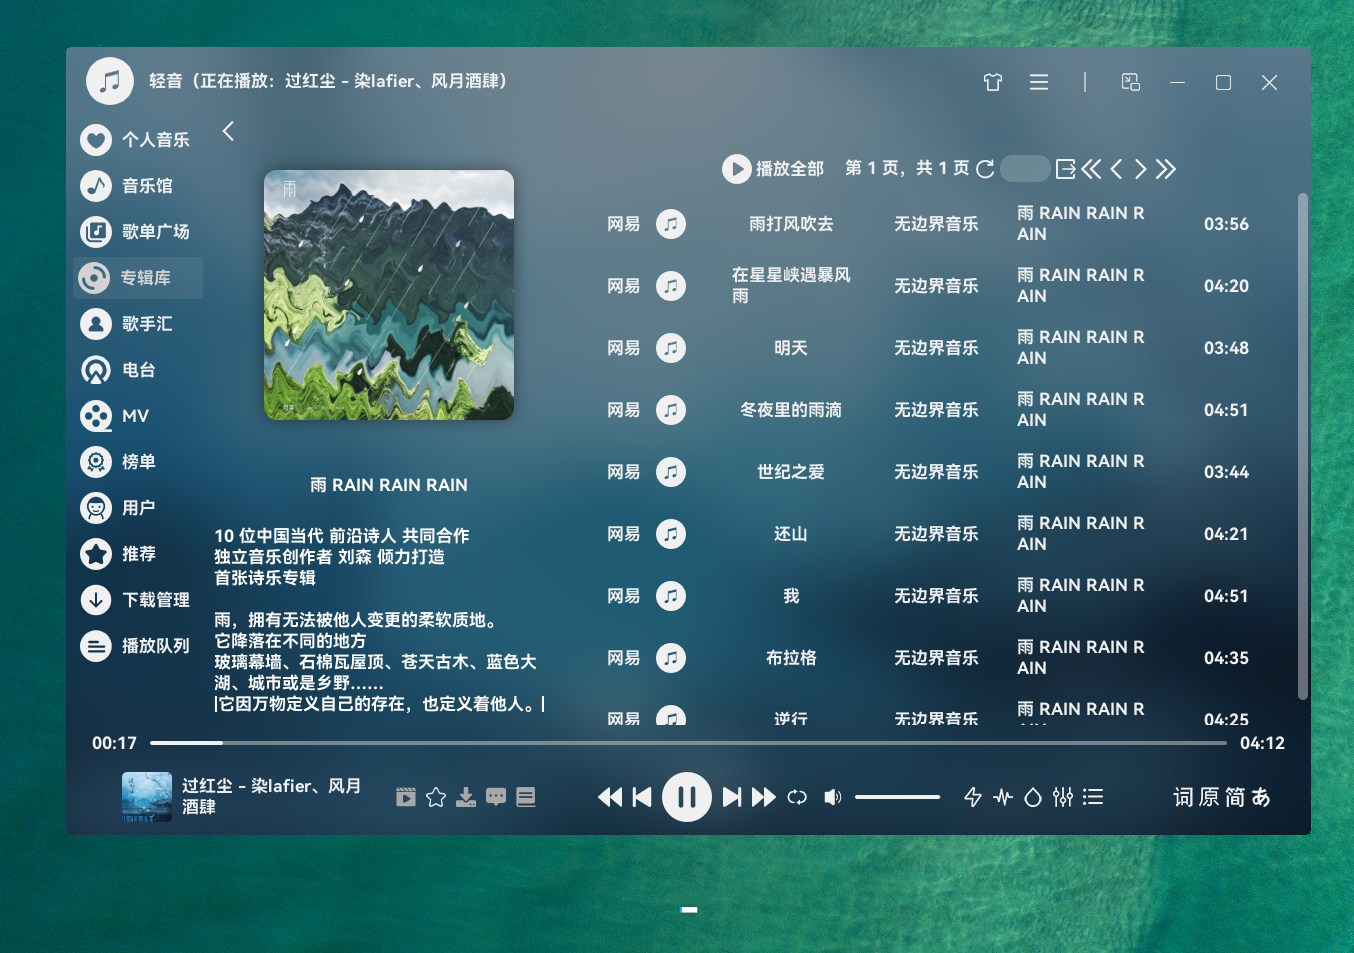Screen dimensions: 1354x953
Task: Toggle the desktop lyrics 词 button
Action: click(1183, 797)
